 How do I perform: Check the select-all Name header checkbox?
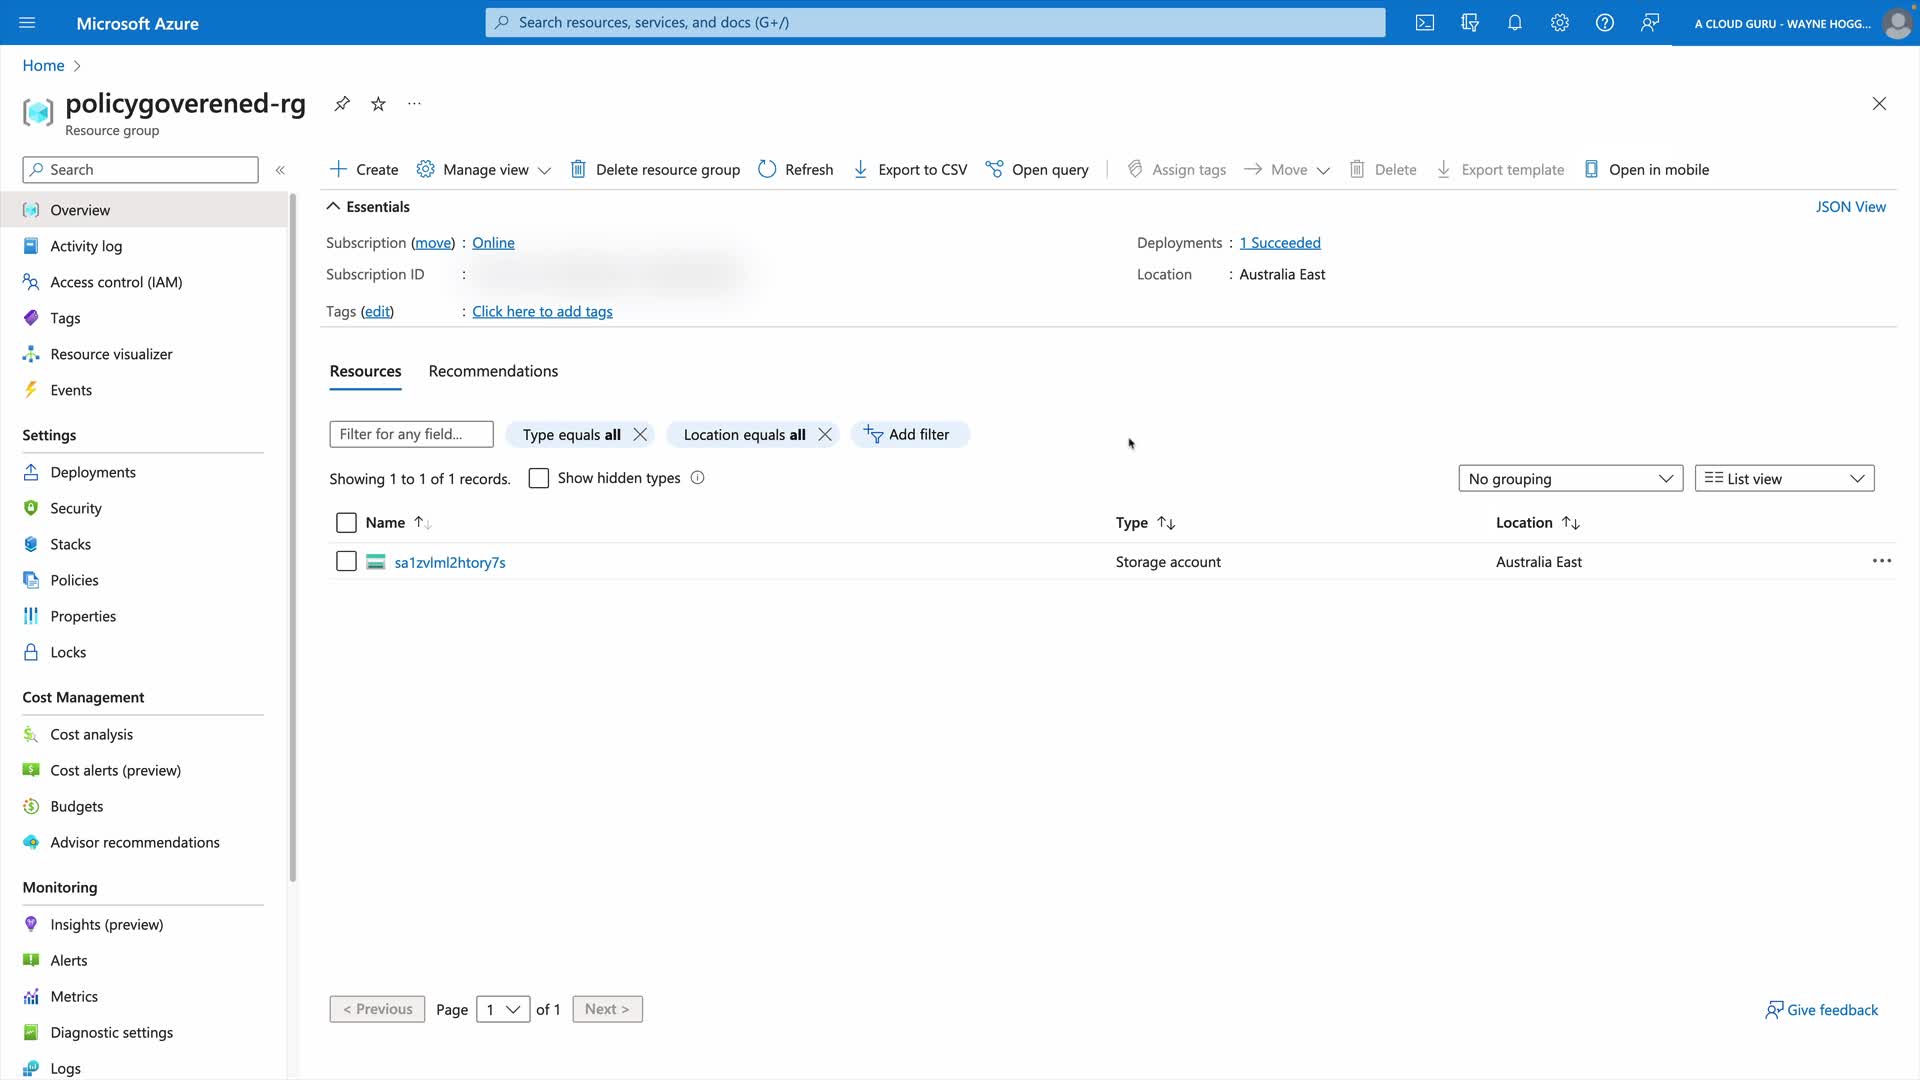[346, 523]
